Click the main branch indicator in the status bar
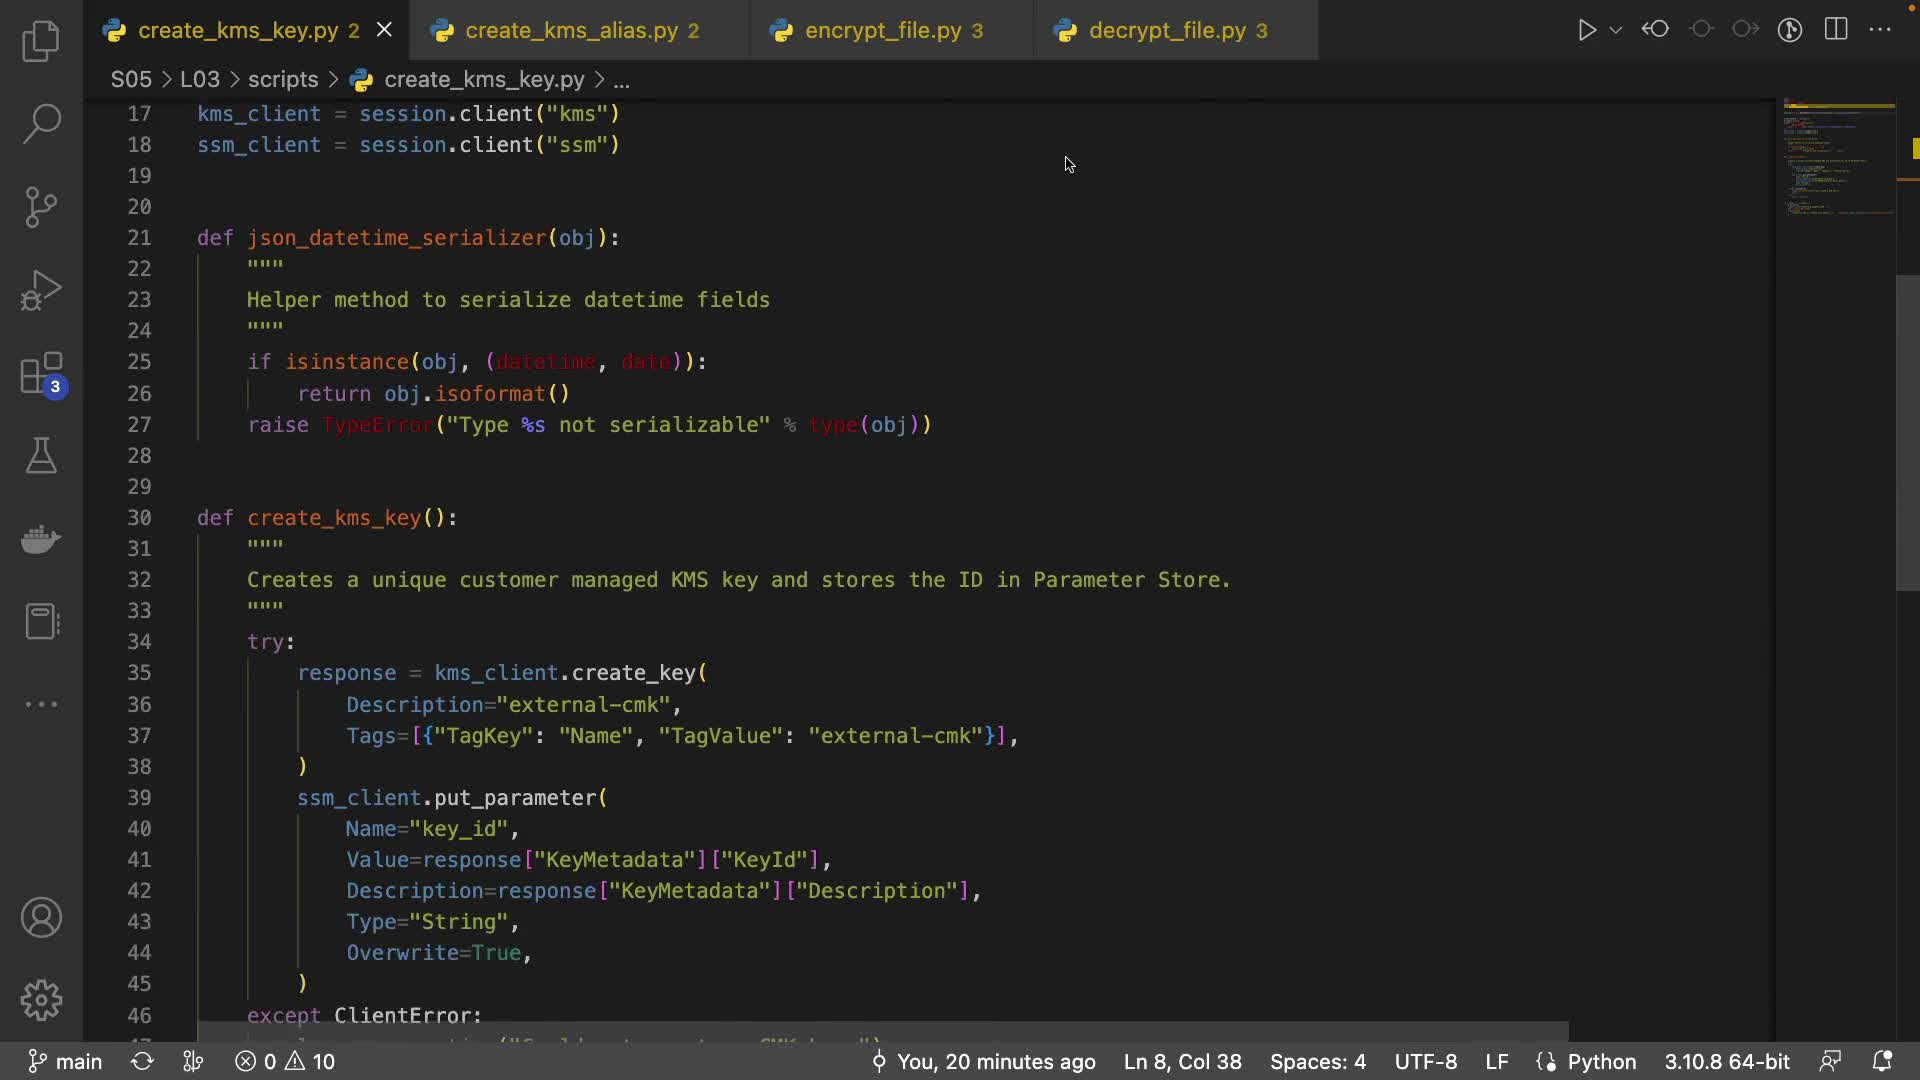The height and width of the screenshot is (1080, 1920). pos(65,1061)
